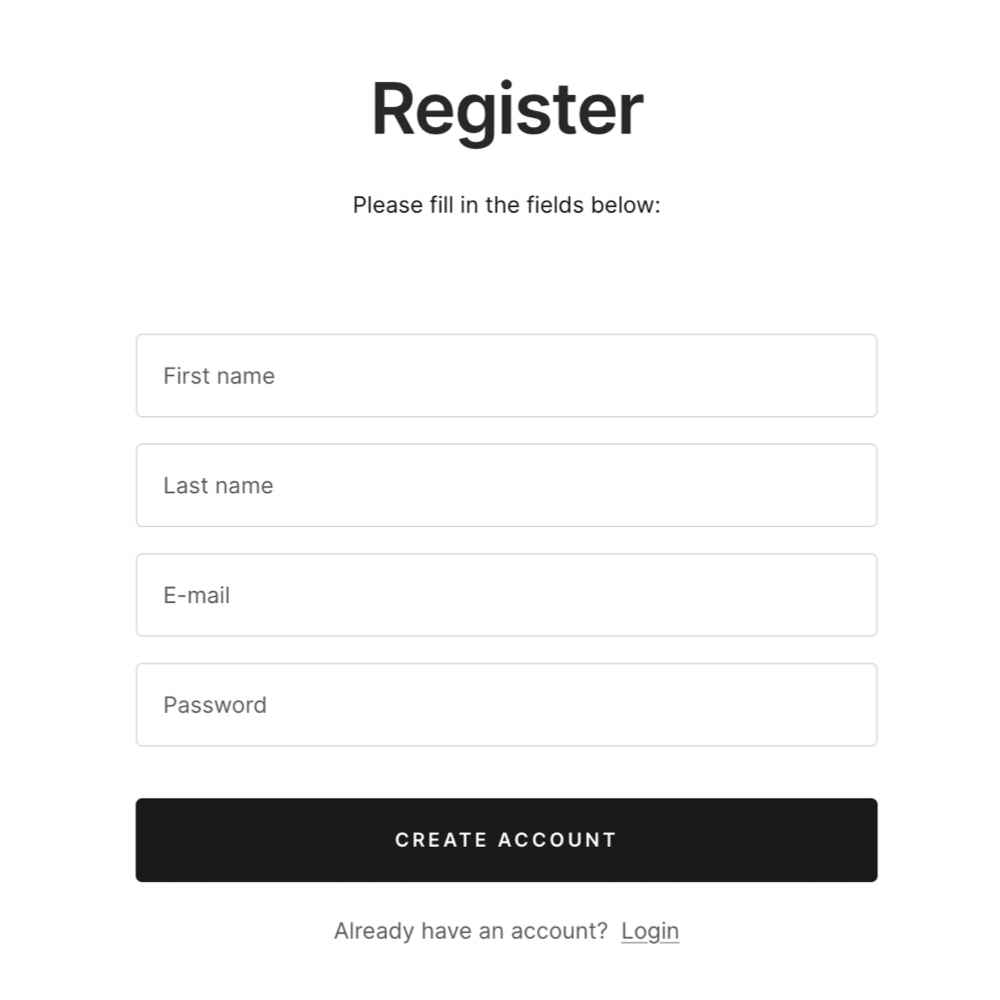Select the E-mail input field

(x=506, y=595)
